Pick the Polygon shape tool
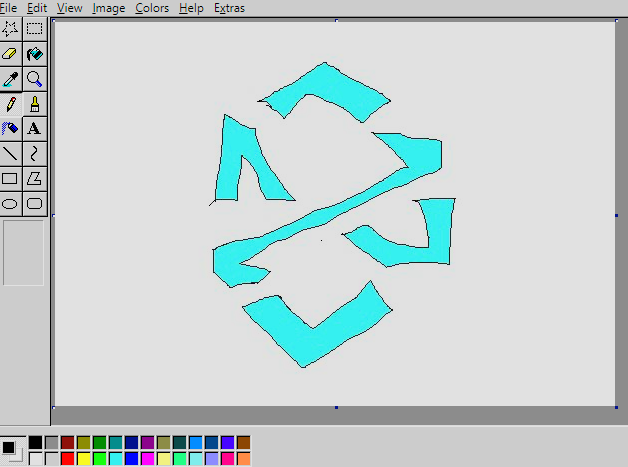 tap(34, 179)
